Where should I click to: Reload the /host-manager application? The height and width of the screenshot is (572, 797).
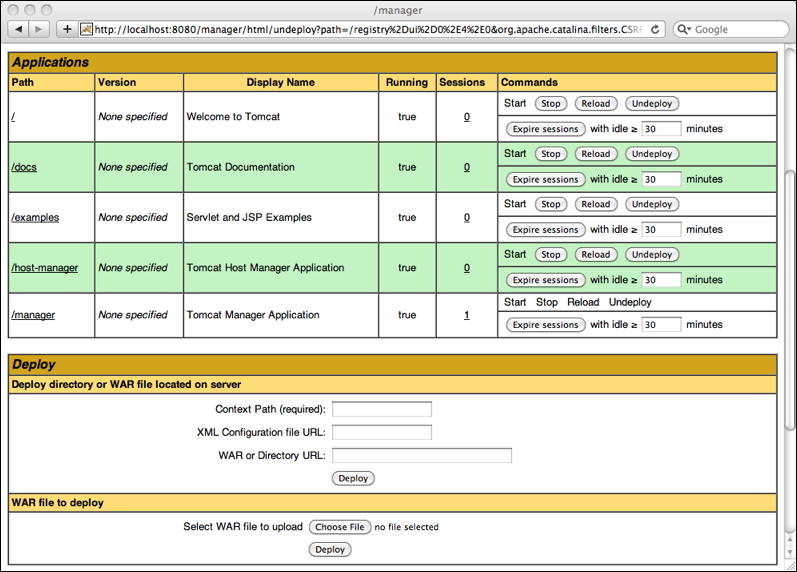(x=596, y=255)
